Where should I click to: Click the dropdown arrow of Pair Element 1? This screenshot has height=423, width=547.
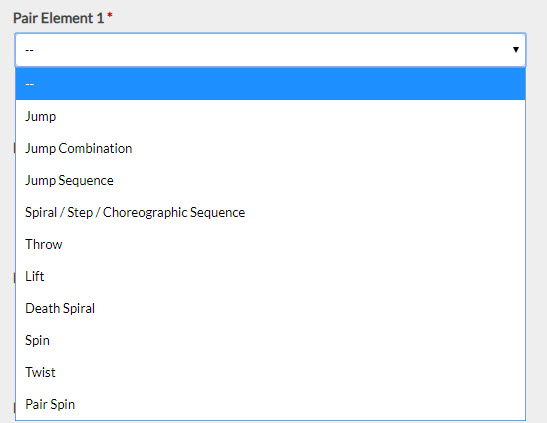[515, 50]
